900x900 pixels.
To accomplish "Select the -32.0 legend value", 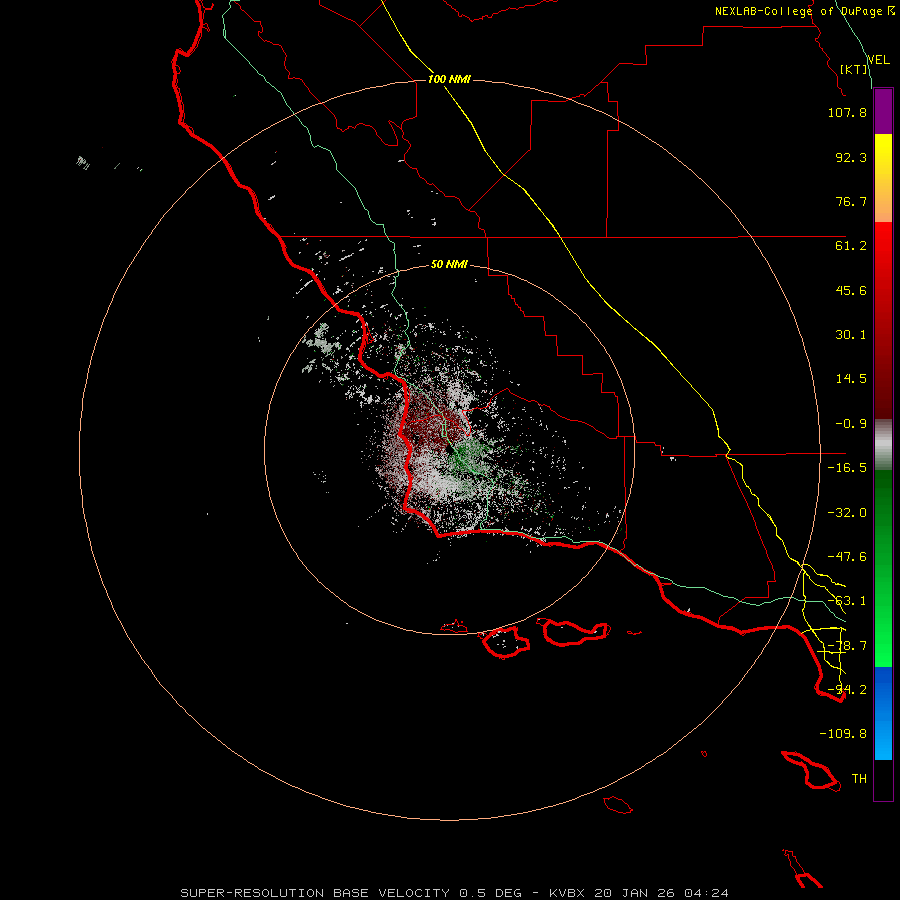I will [847, 513].
